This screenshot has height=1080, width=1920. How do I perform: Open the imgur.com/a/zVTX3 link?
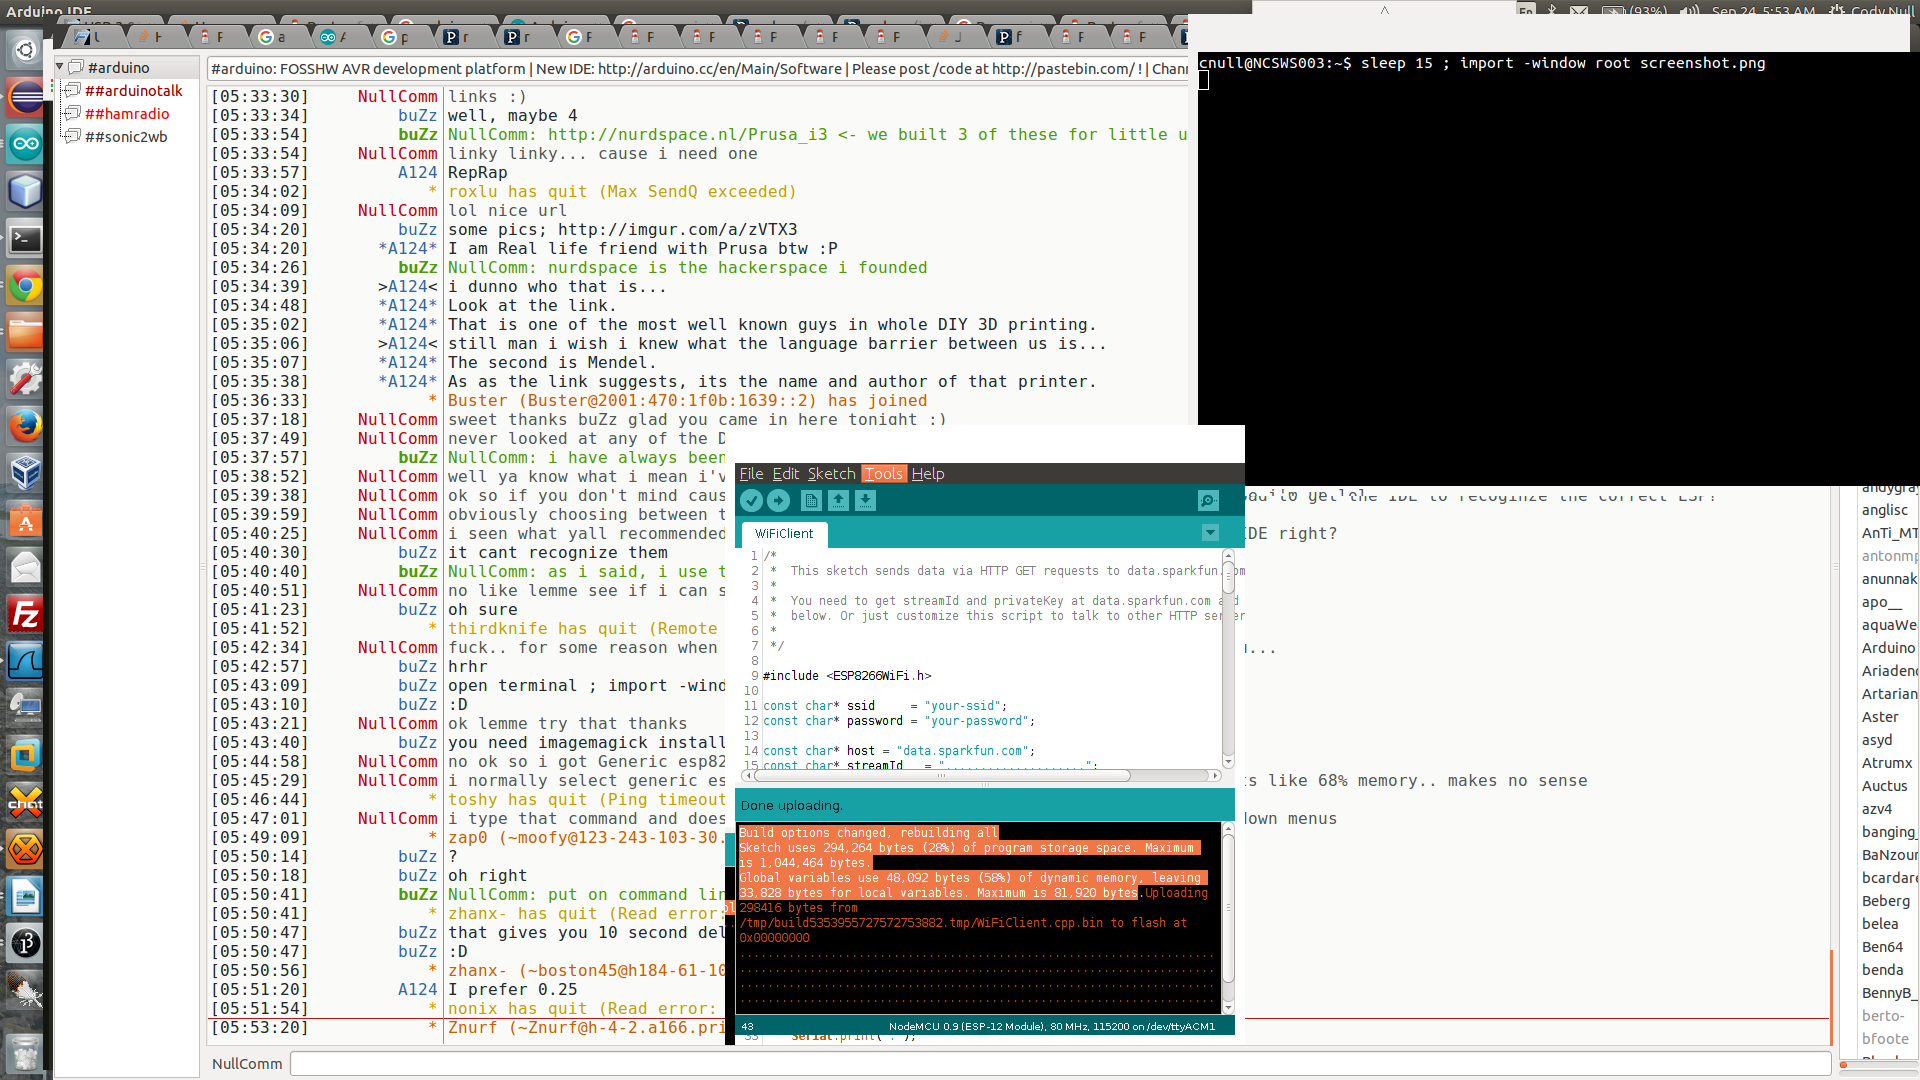(x=677, y=230)
